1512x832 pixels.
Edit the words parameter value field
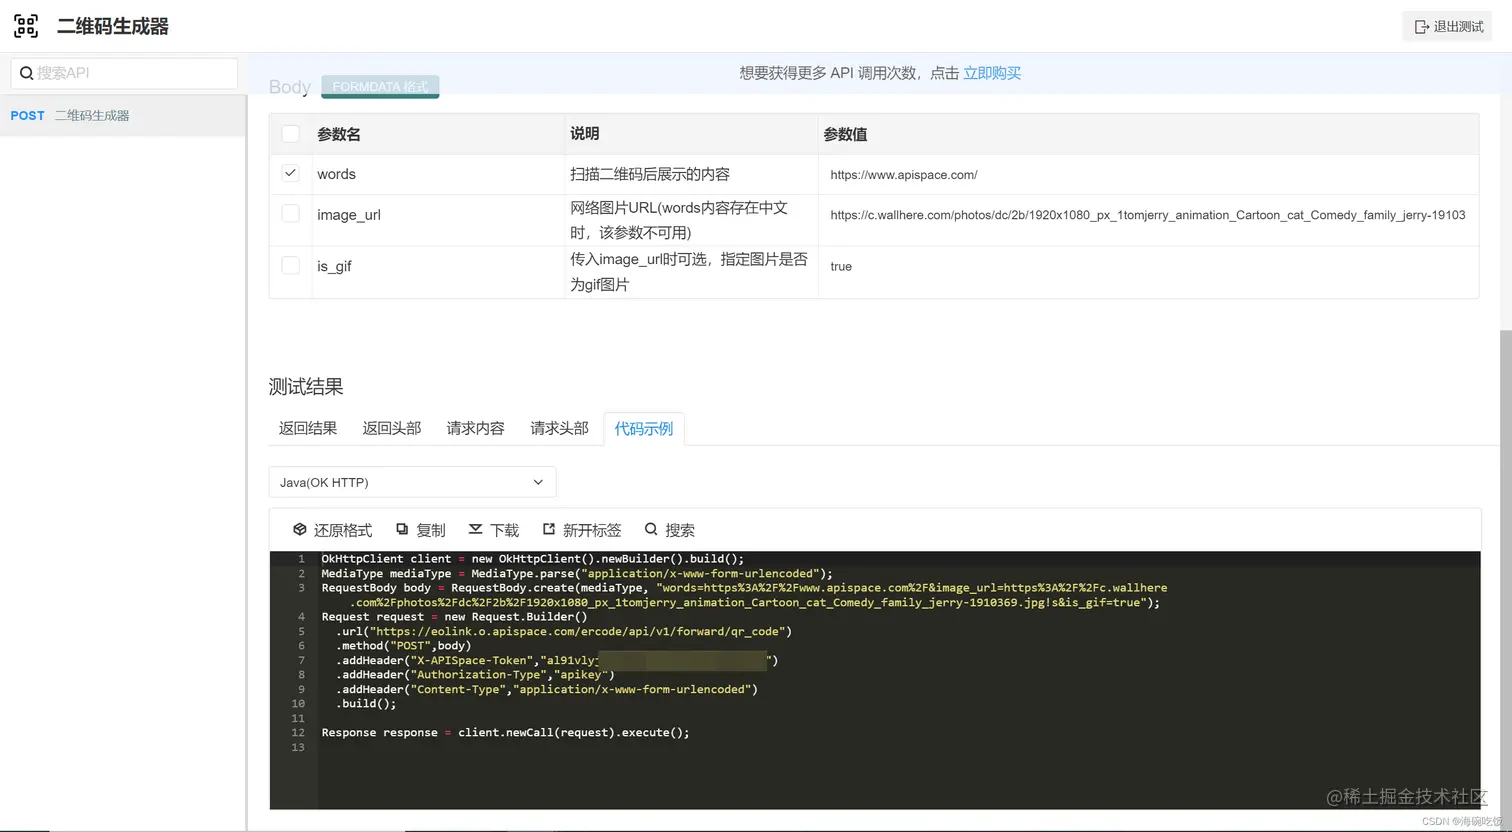(1148, 174)
